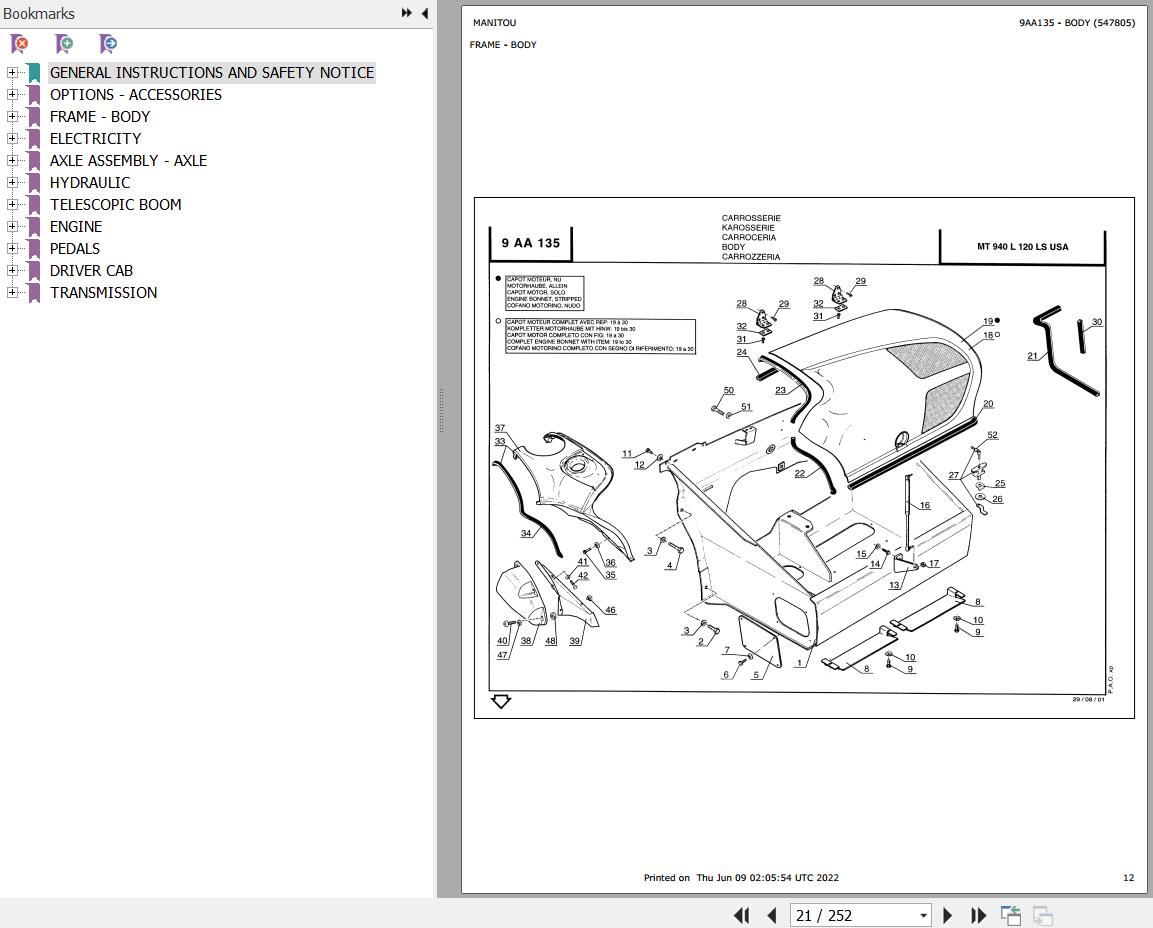Select the HYDRAULIC bookmark
This screenshot has width=1153, height=928.
[x=90, y=182]
